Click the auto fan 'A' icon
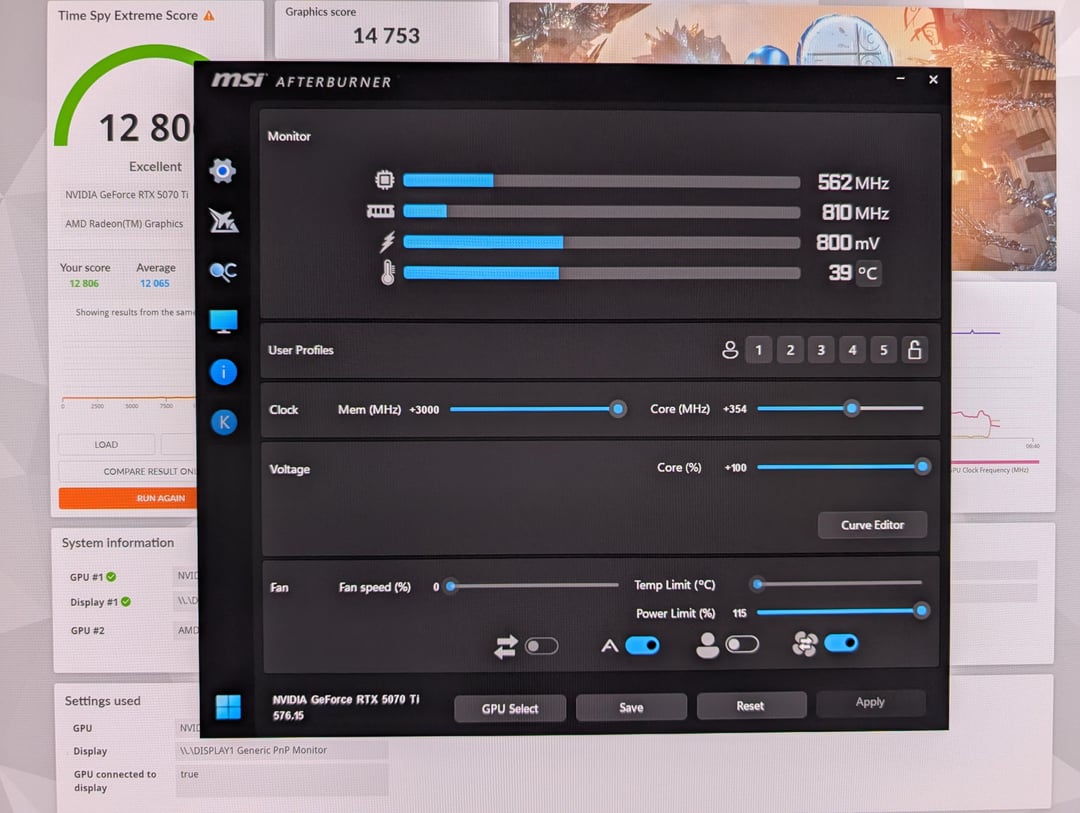Image resolution: width=1080 pixels, height=813 pixels. [x=610, y=646]
